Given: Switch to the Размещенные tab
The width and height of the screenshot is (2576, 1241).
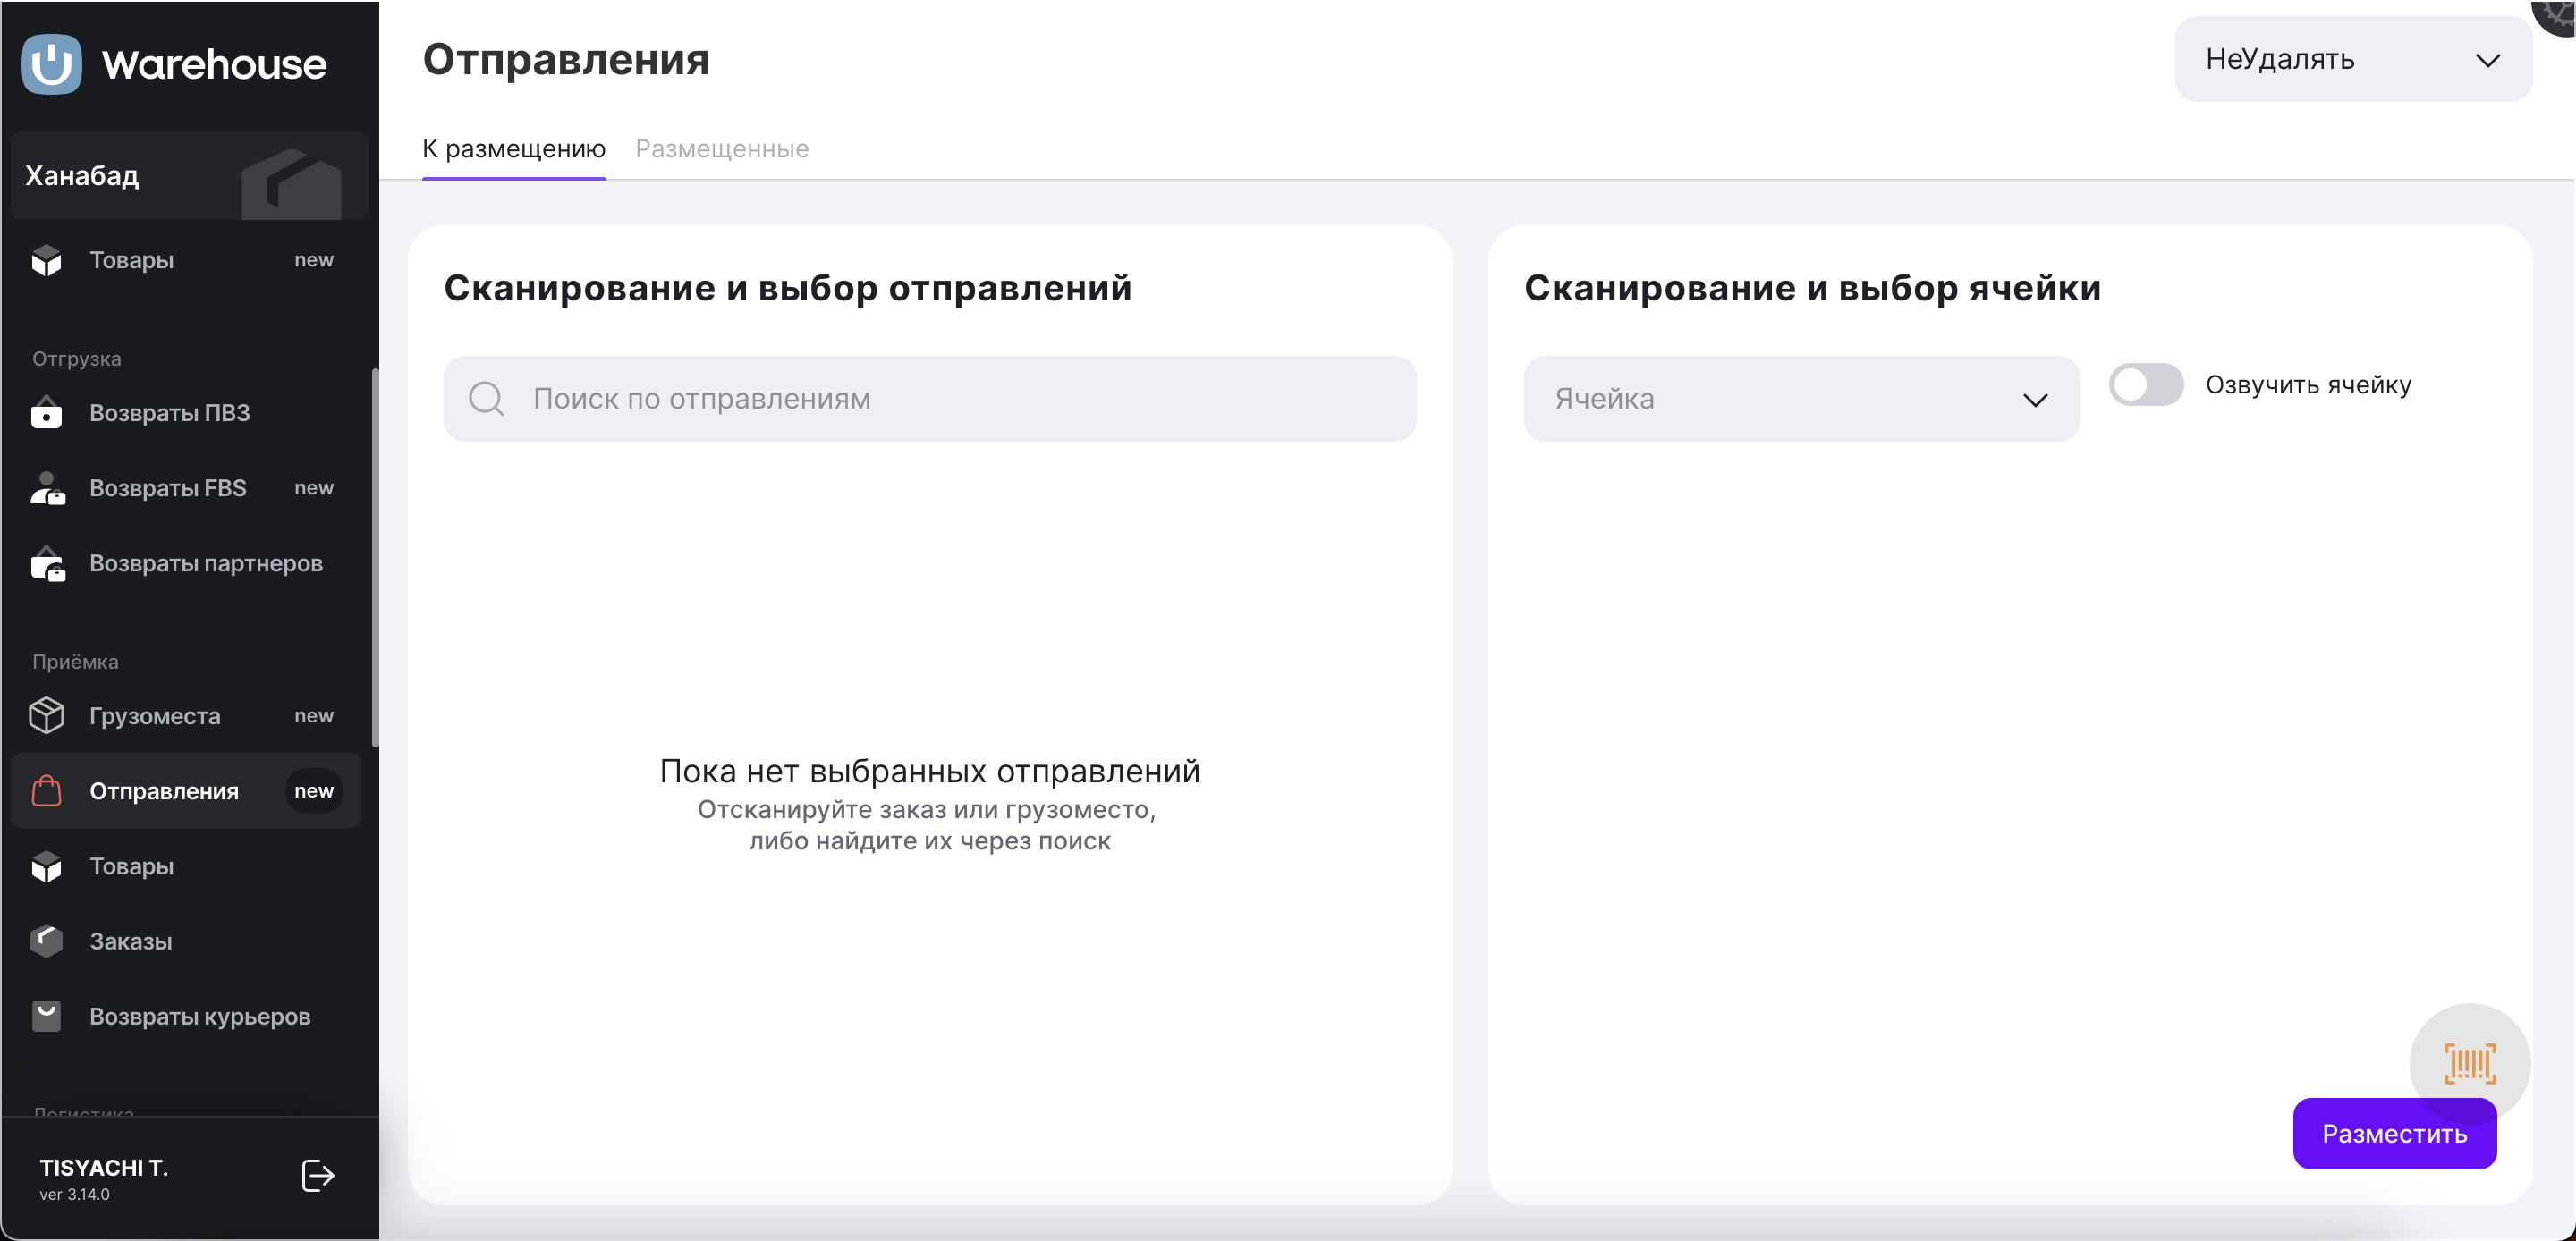Looking at the screenshot, I should click(722, 149).
